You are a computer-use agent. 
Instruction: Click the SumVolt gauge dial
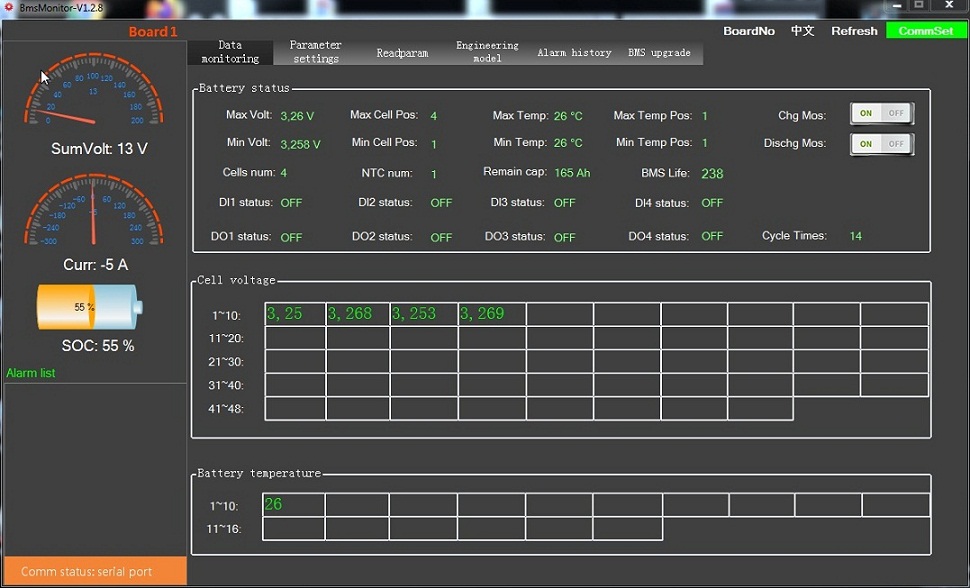pos(93,89)
